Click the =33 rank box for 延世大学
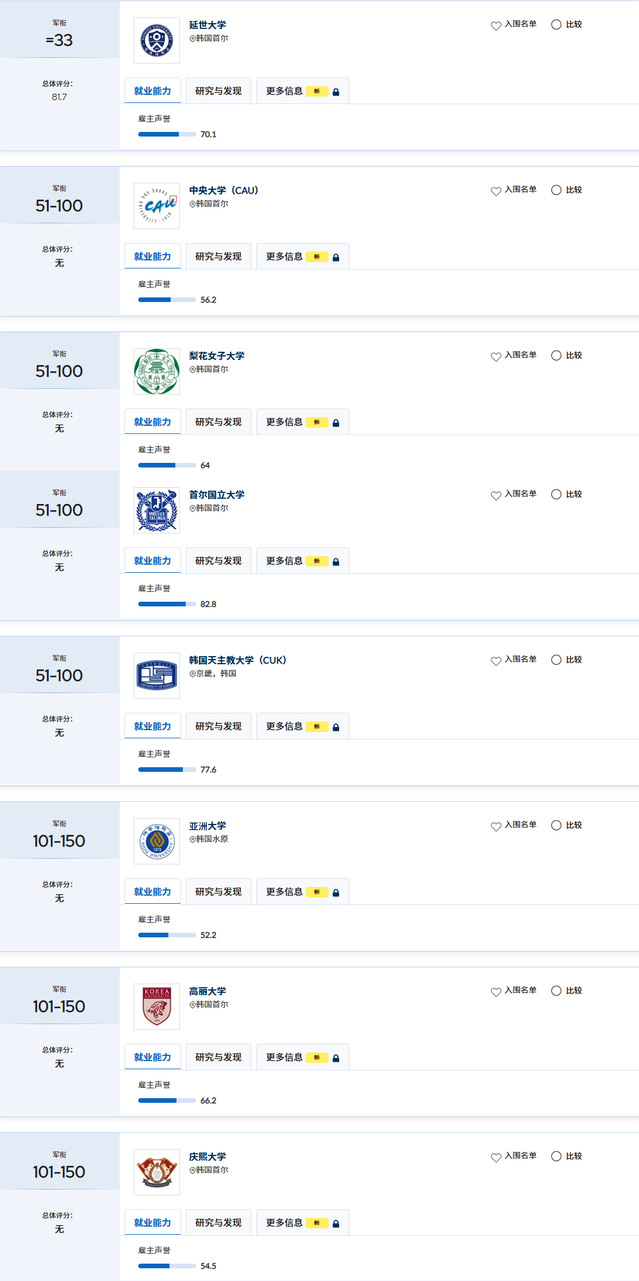The height and width of the screenshot is (1281, 639). [60, 41]
